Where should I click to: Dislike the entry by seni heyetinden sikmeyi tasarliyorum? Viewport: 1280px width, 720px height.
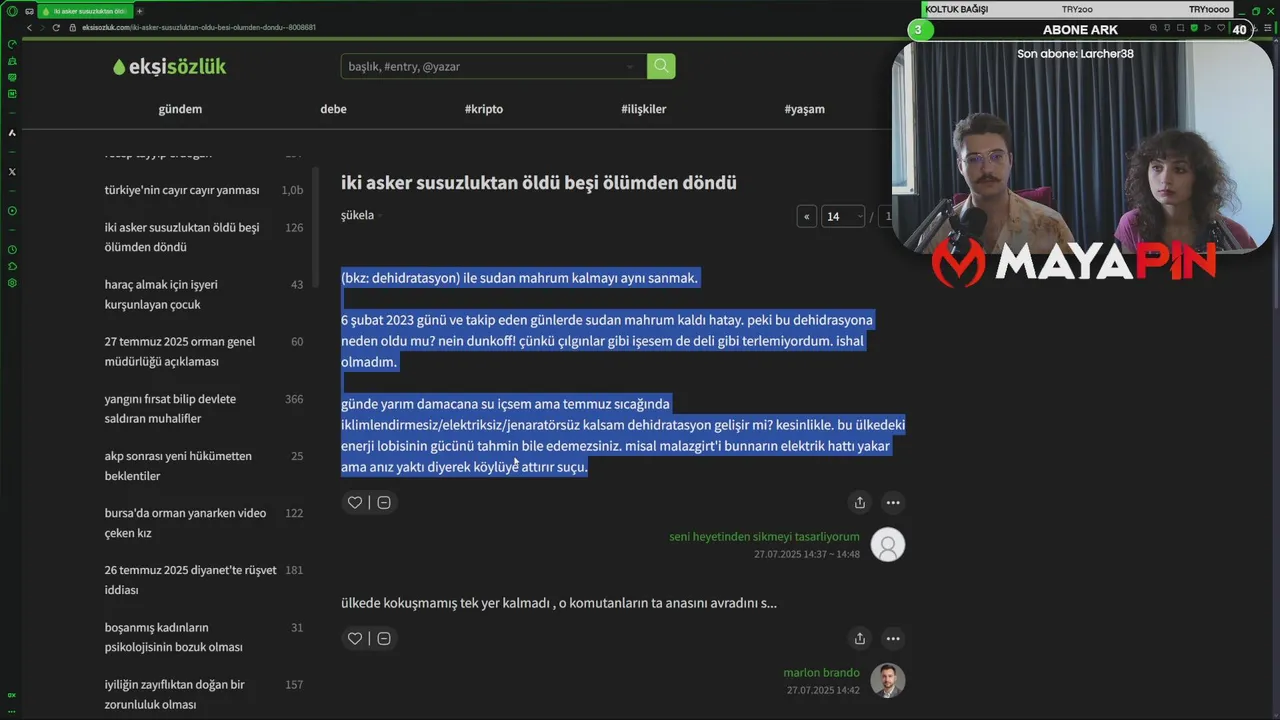click(384, 502)
